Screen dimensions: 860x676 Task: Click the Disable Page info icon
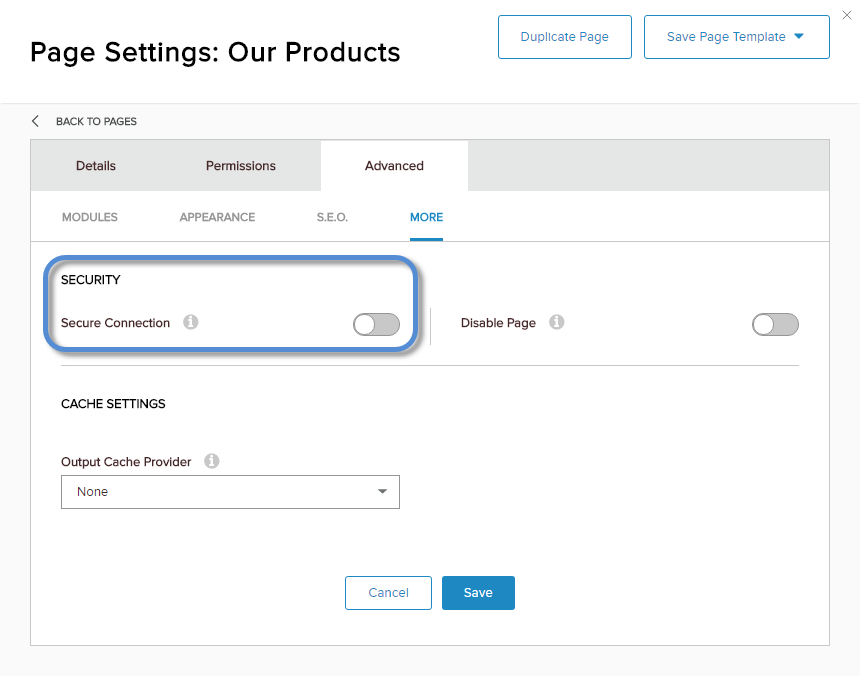tap(556, 322)
